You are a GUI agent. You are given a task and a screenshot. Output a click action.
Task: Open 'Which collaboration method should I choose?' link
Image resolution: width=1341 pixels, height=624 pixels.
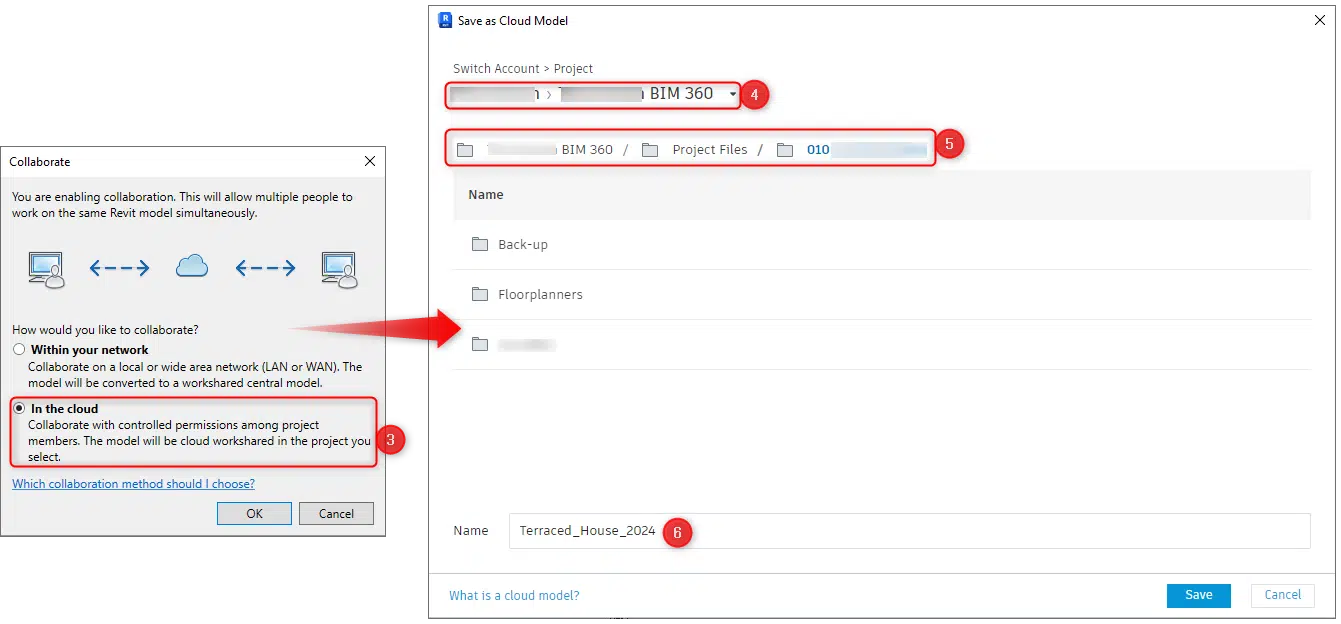point(133,484)
